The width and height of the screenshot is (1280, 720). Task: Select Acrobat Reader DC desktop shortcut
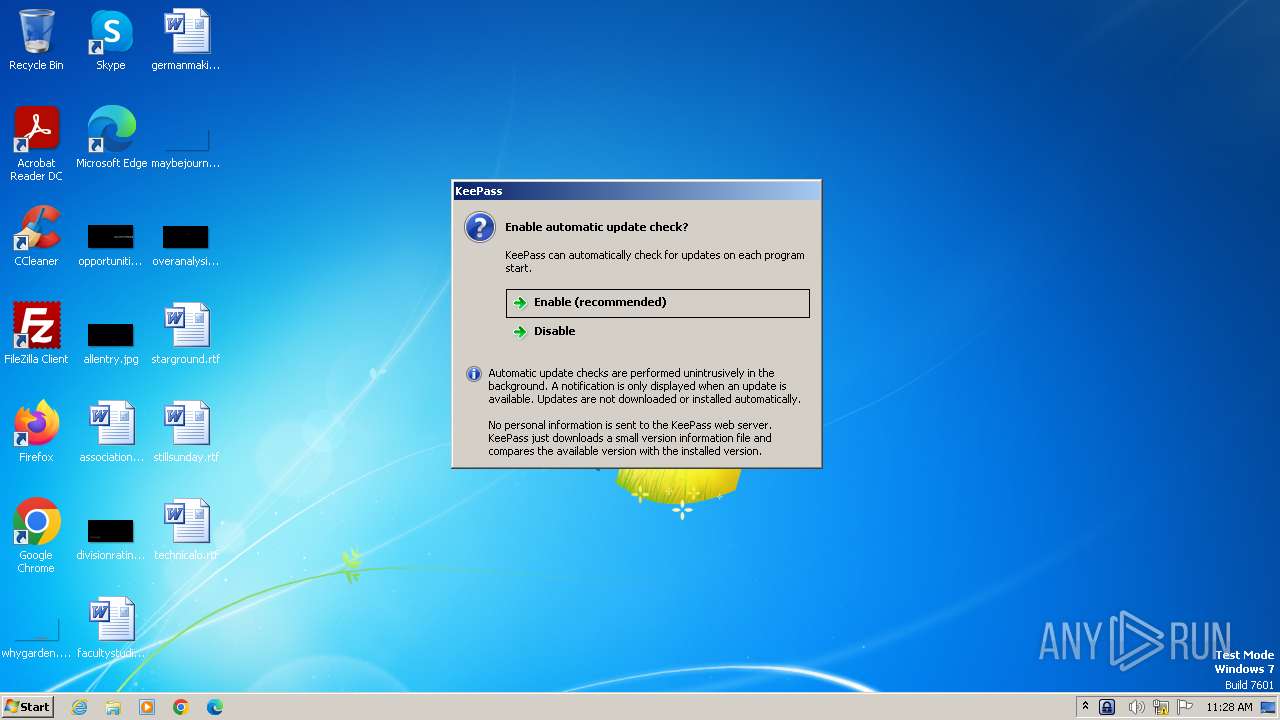(x=36, y=144)
